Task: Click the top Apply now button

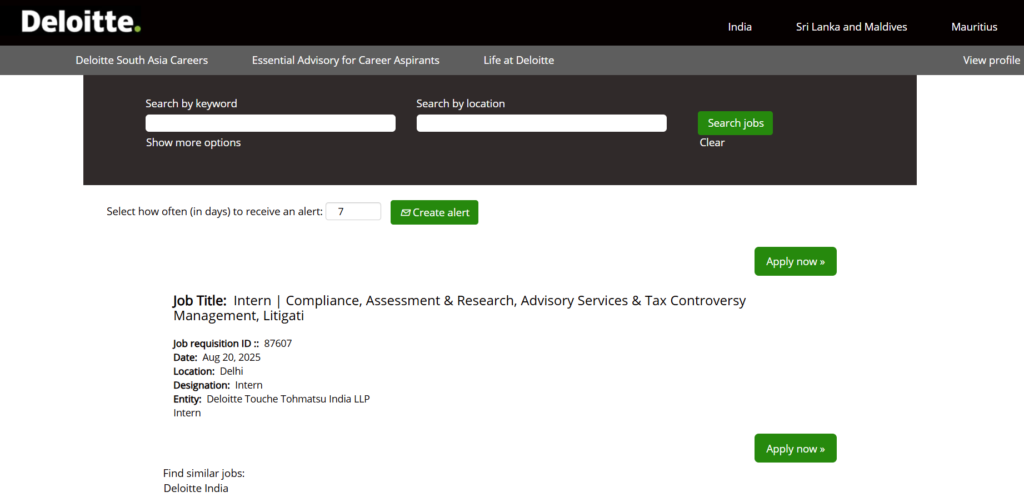Action: [795, 261]
